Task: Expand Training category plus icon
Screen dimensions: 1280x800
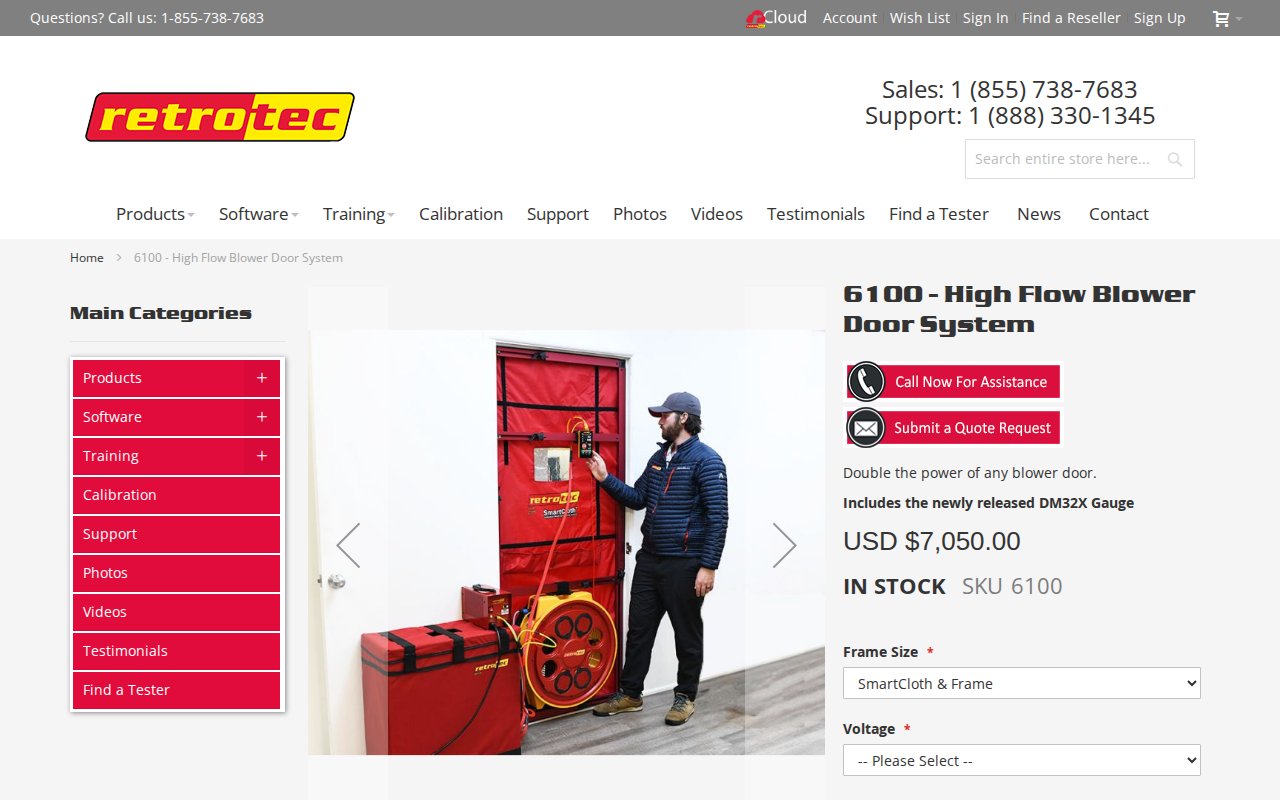Action: point(261,456)
